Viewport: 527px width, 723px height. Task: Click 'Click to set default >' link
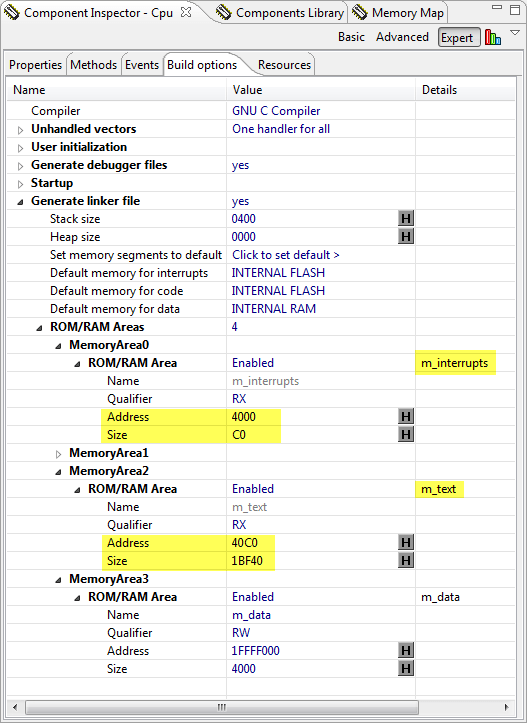[286, 255]
